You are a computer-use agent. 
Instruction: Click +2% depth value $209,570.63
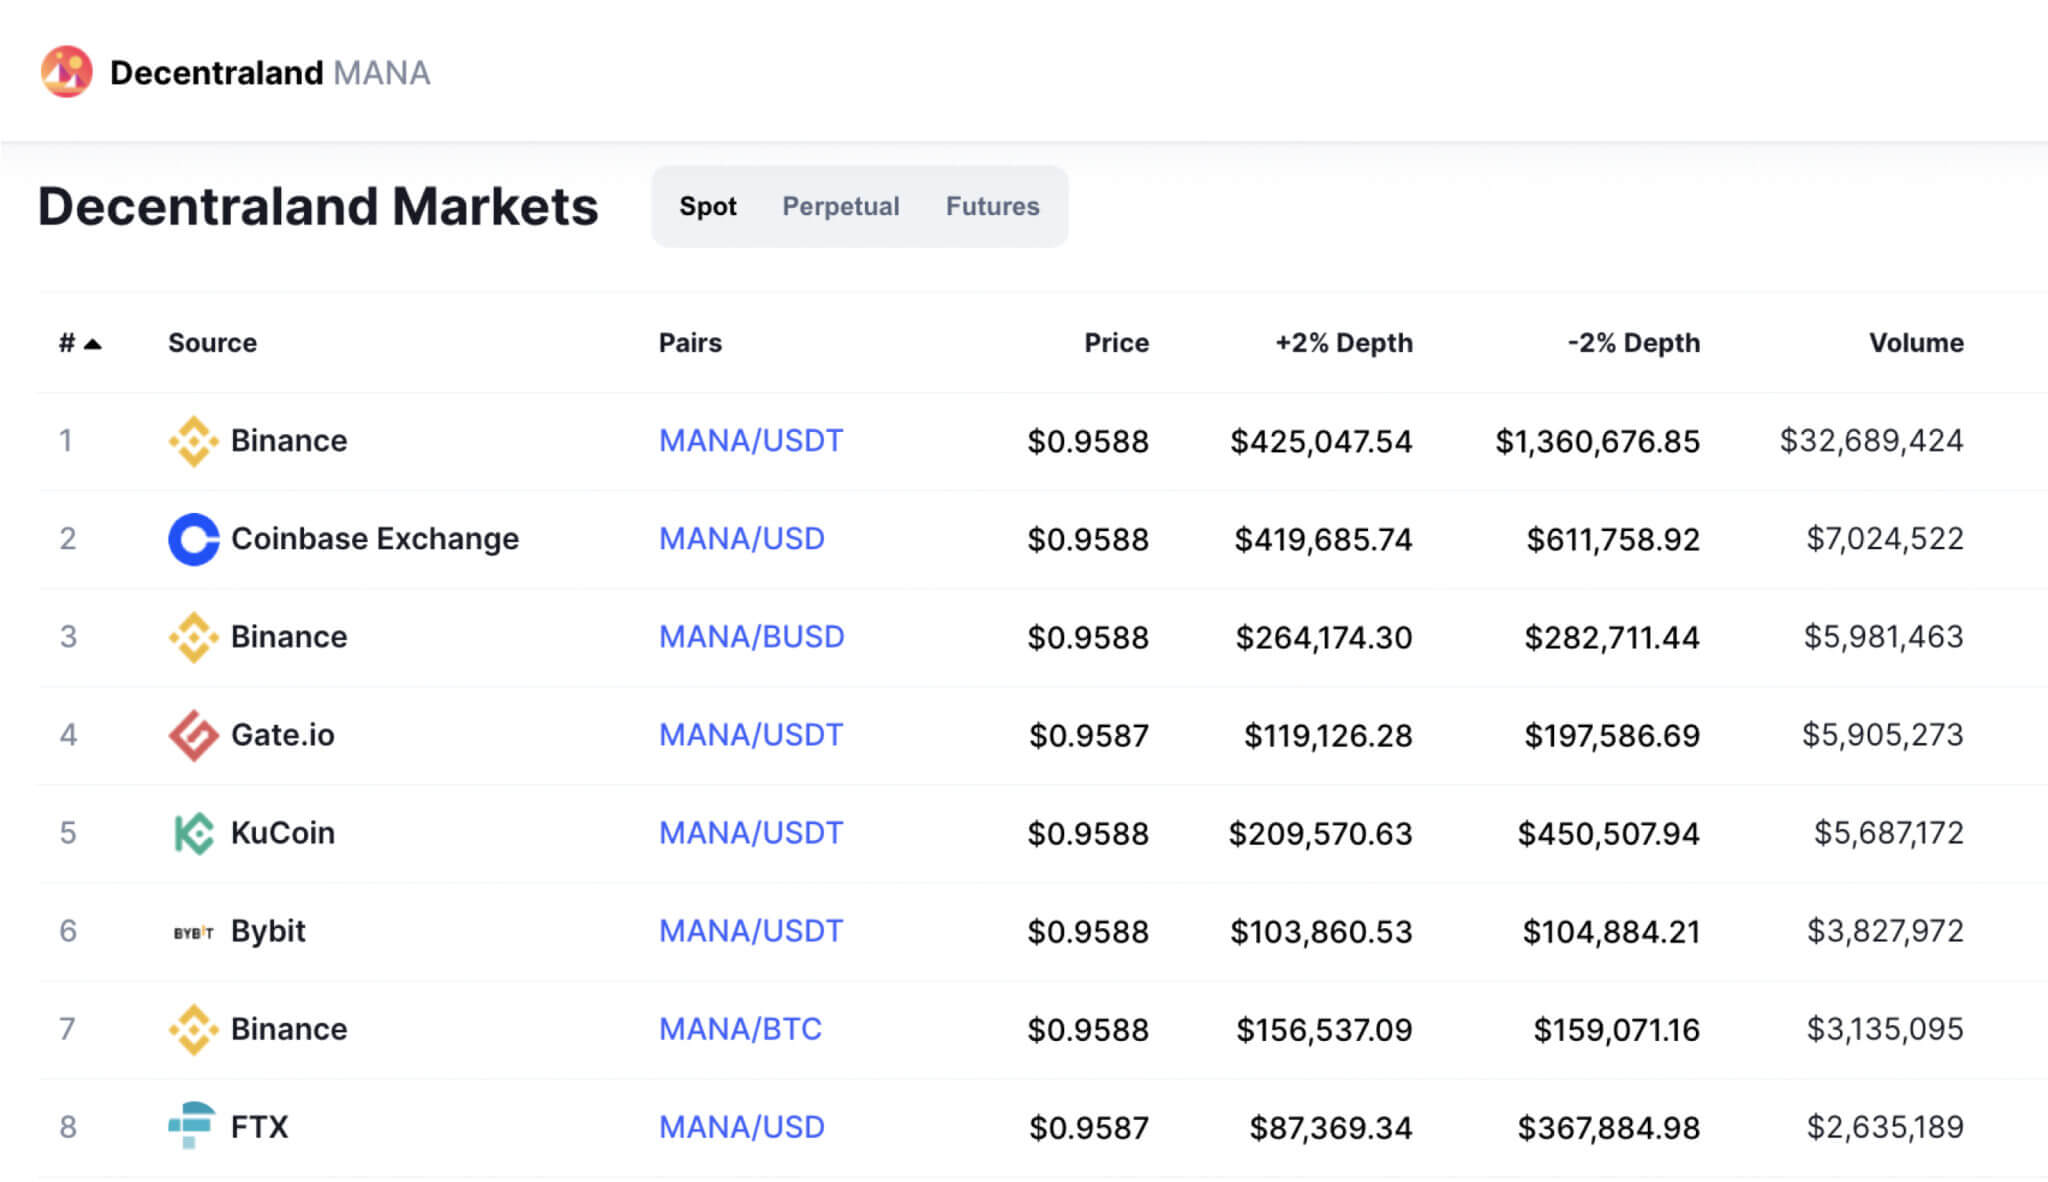[1320, 833]
